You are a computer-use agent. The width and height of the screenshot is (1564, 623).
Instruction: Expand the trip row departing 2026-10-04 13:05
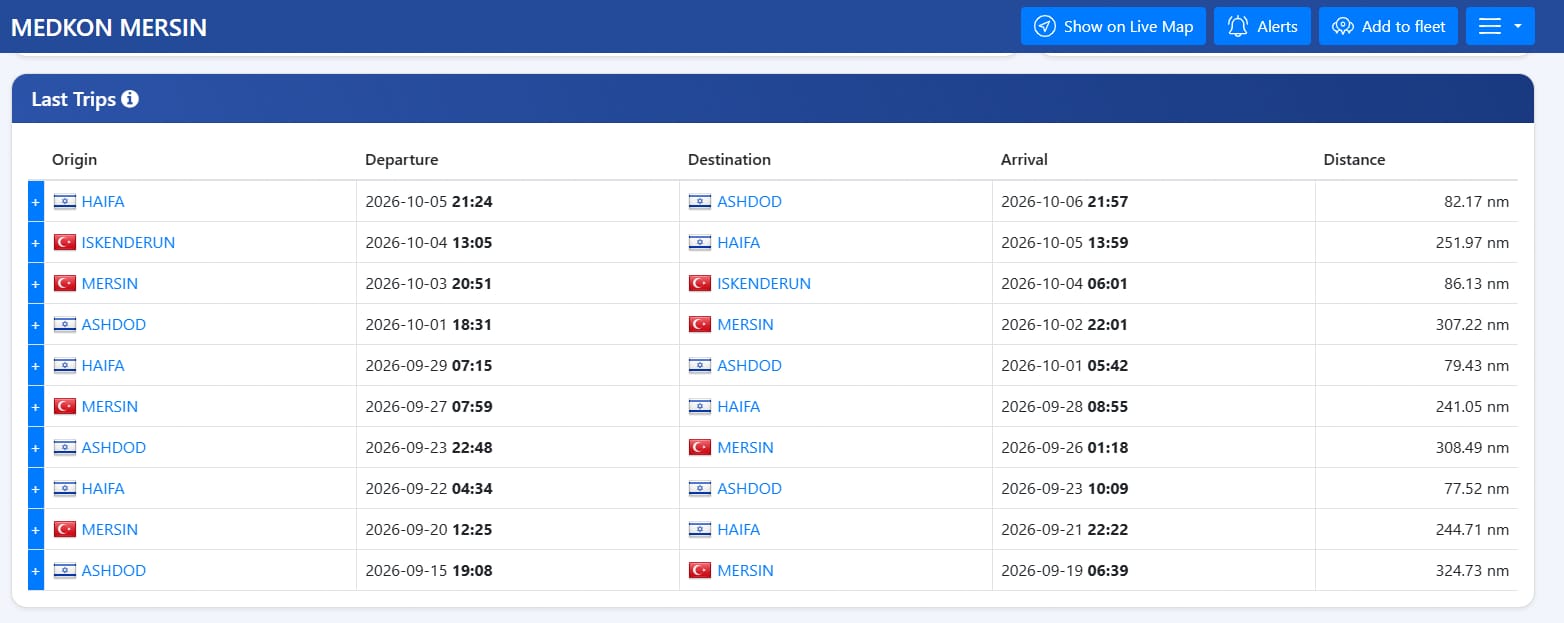tap(36, 243)
